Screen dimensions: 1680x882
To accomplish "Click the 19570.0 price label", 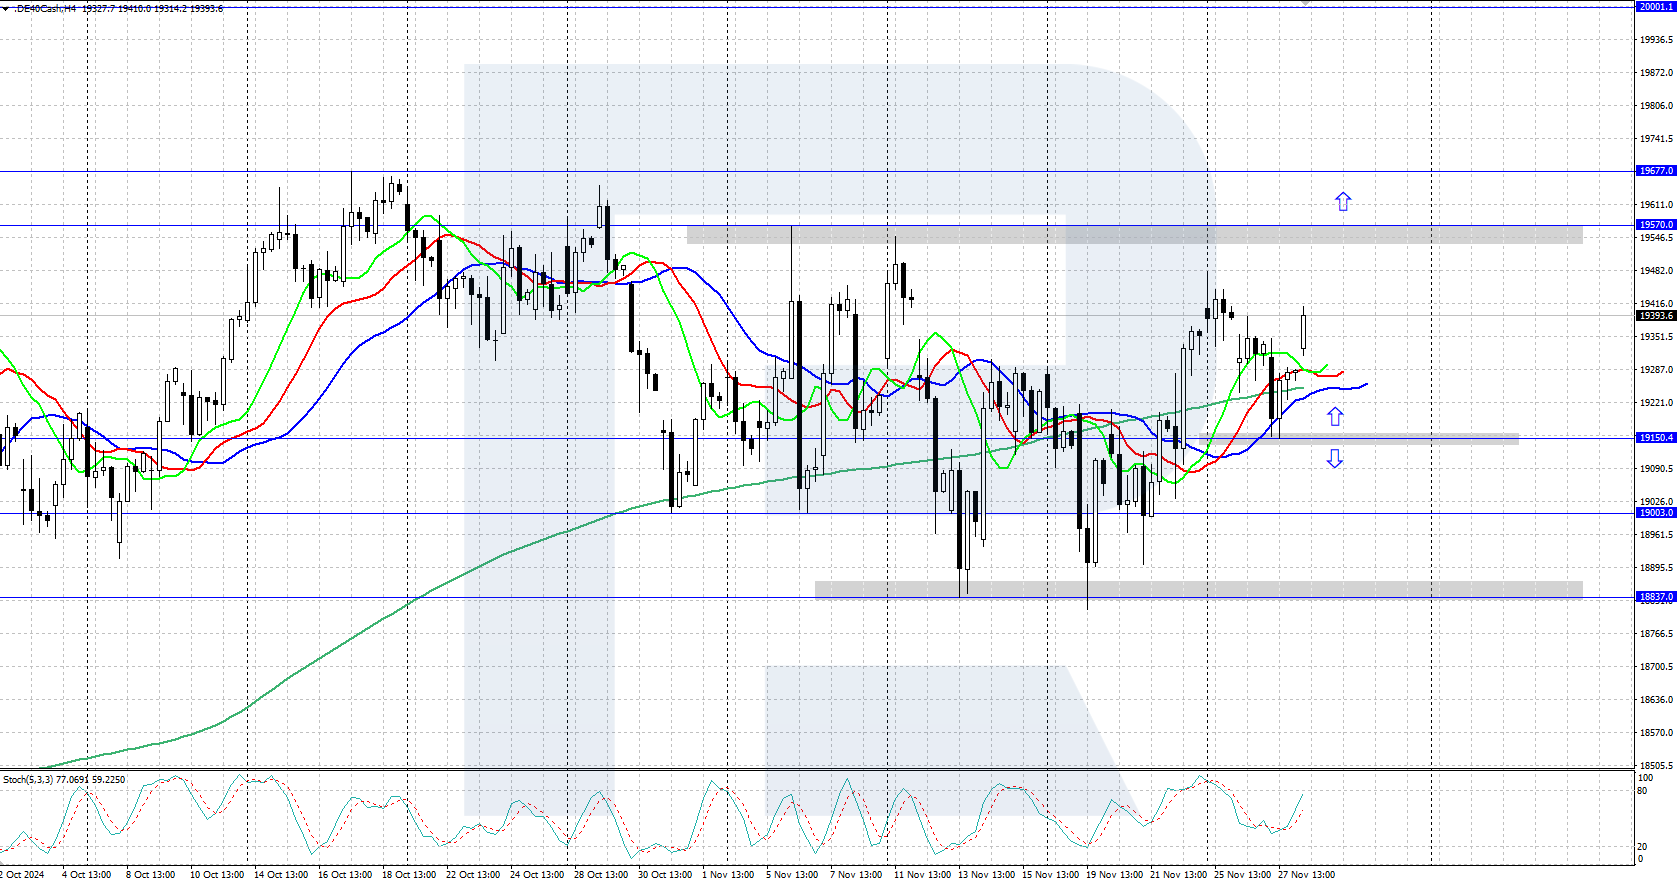I will (x=1656, y=225).
